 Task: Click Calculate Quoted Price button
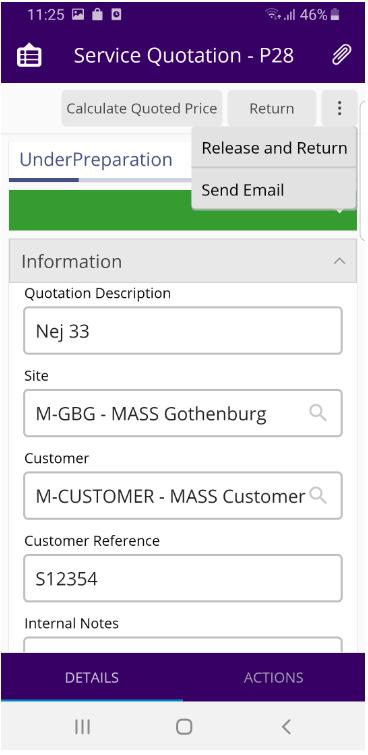(142, 108)
